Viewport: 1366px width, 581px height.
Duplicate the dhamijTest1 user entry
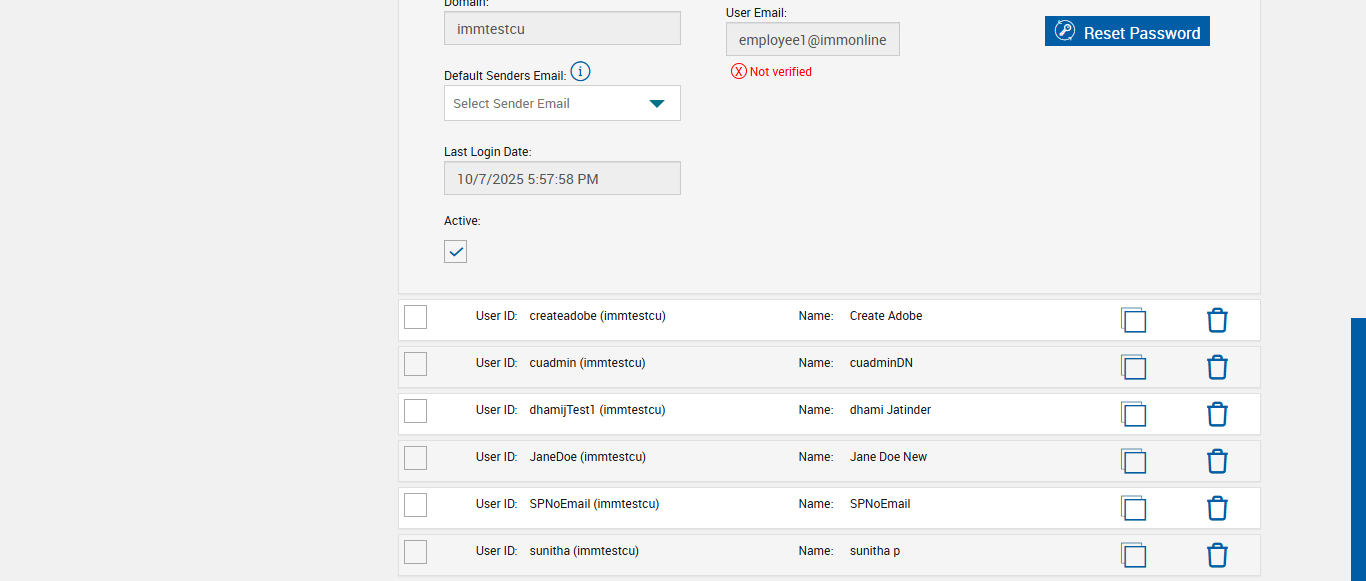tap(1133, 414)
